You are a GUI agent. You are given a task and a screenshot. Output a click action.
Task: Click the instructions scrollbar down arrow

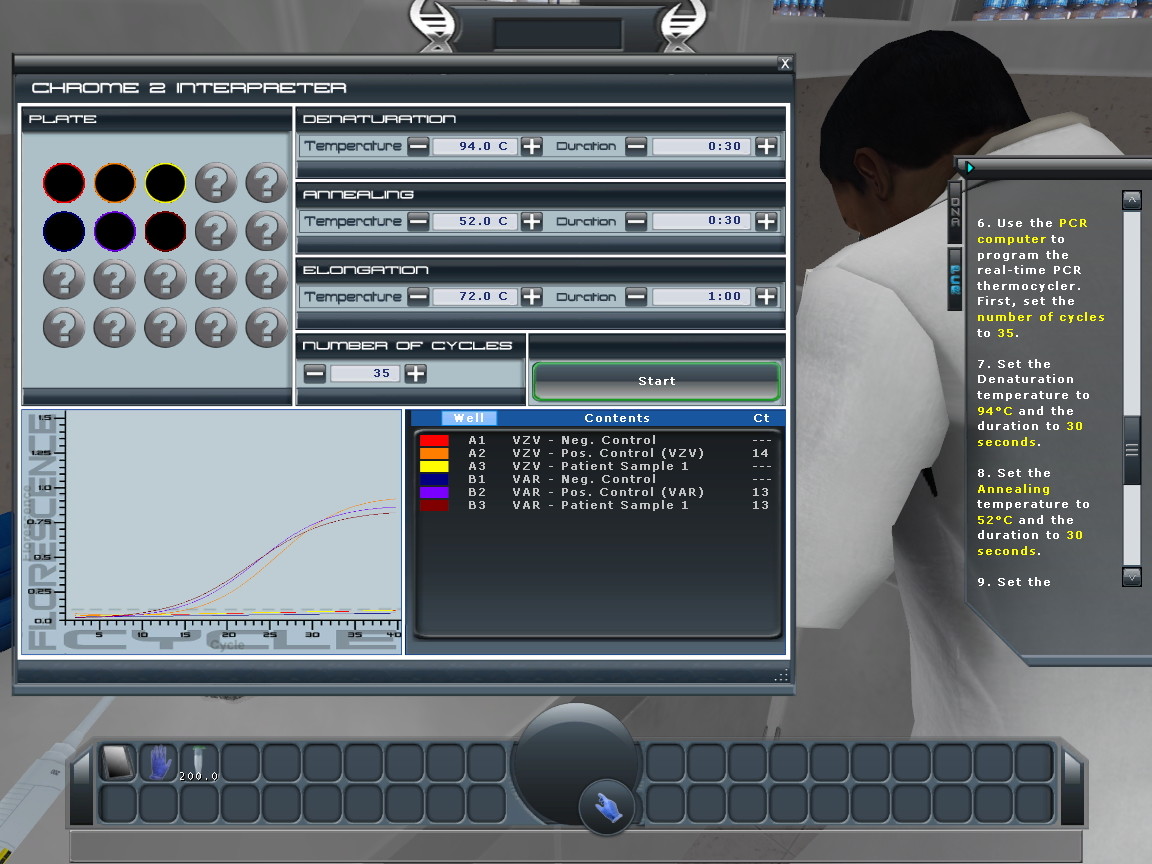[x=1131, y=576]
